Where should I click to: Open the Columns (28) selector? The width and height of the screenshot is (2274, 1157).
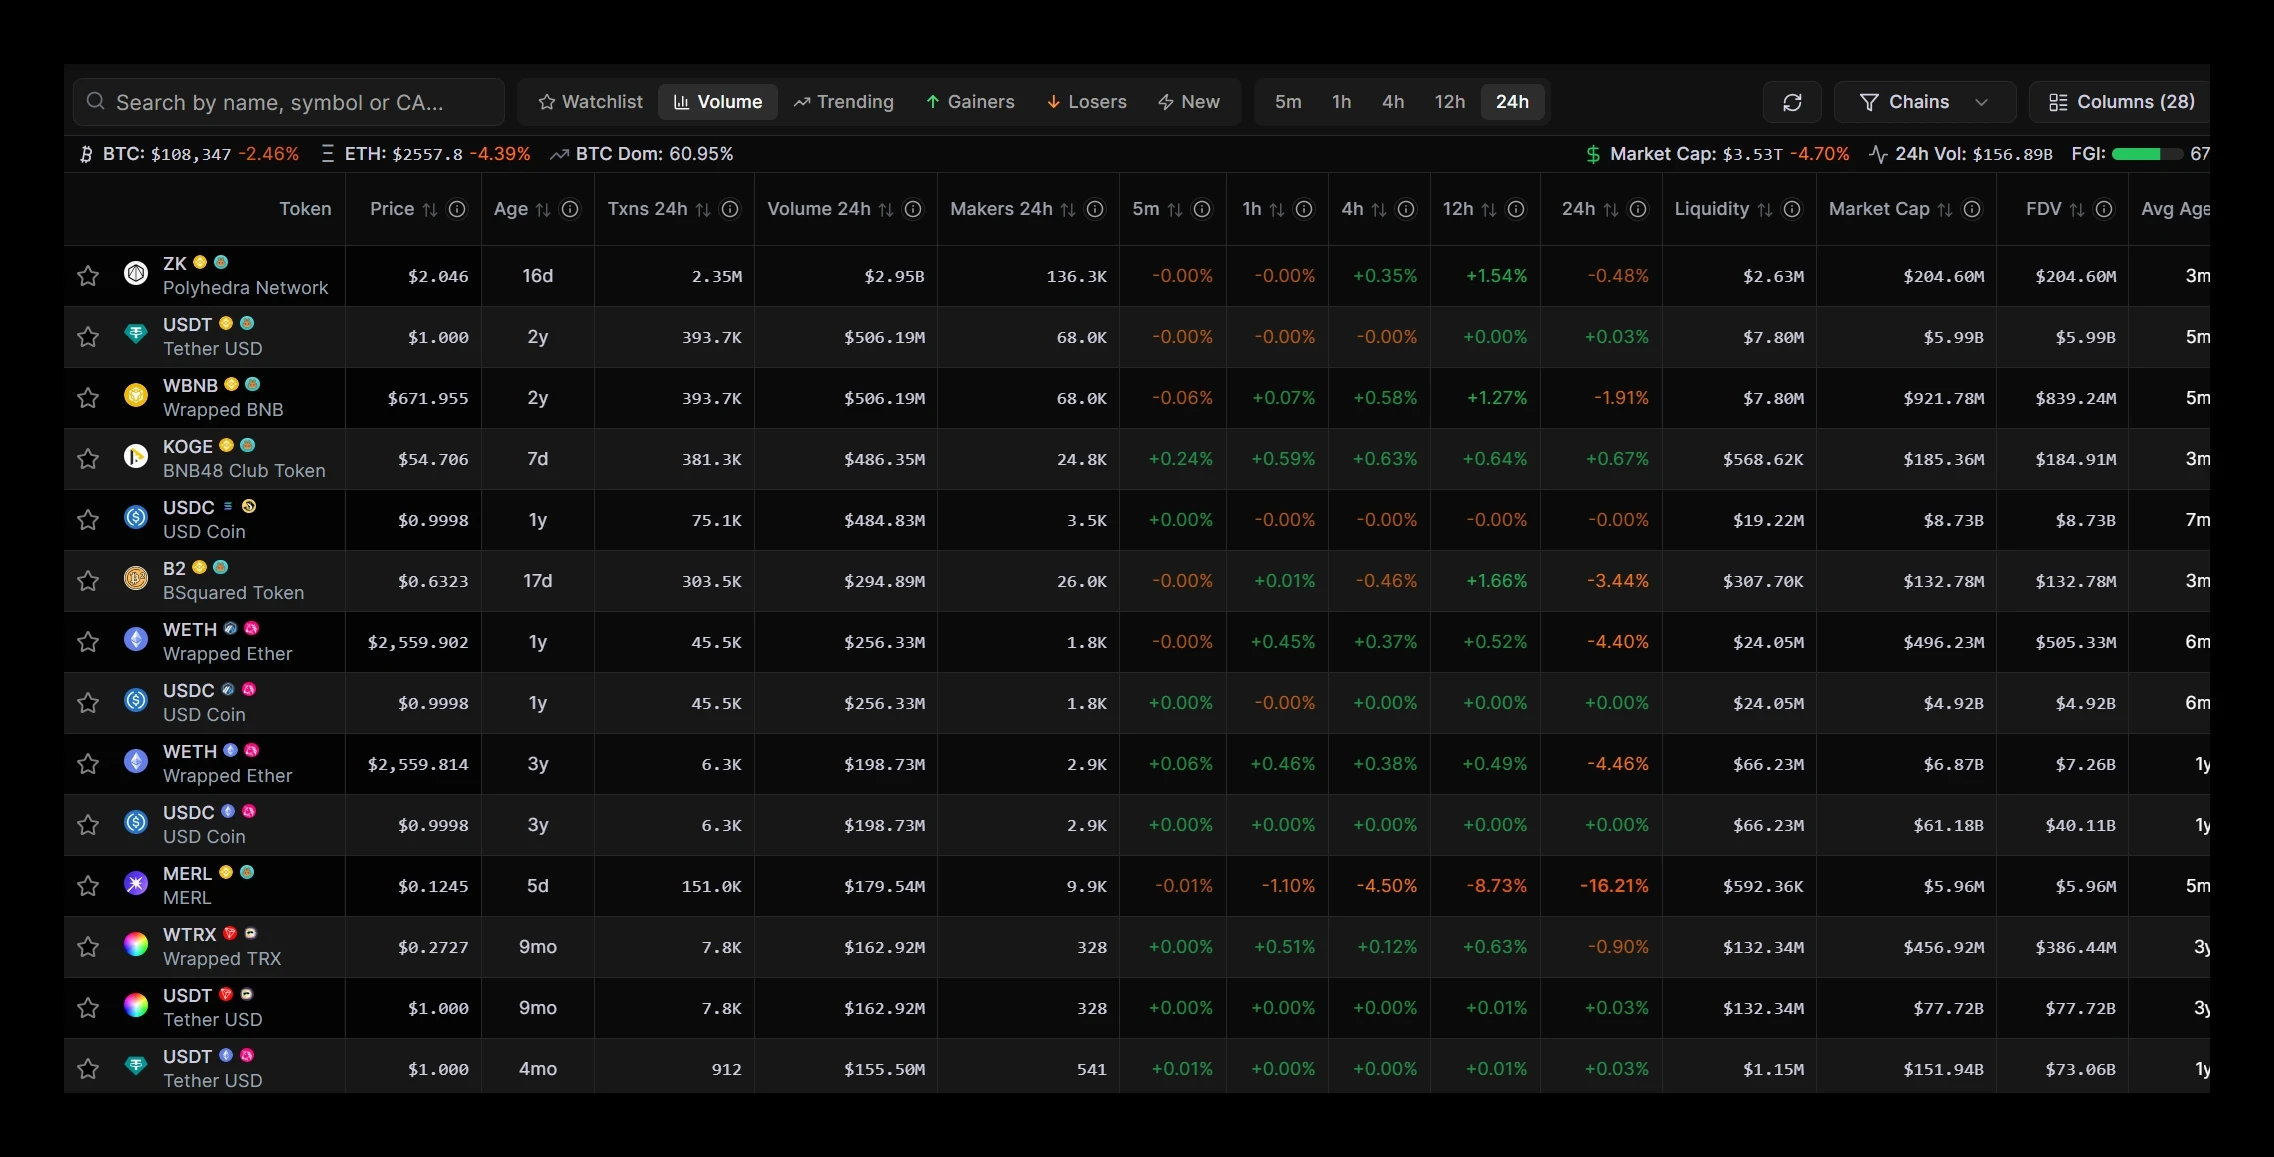pos(2121,102)
